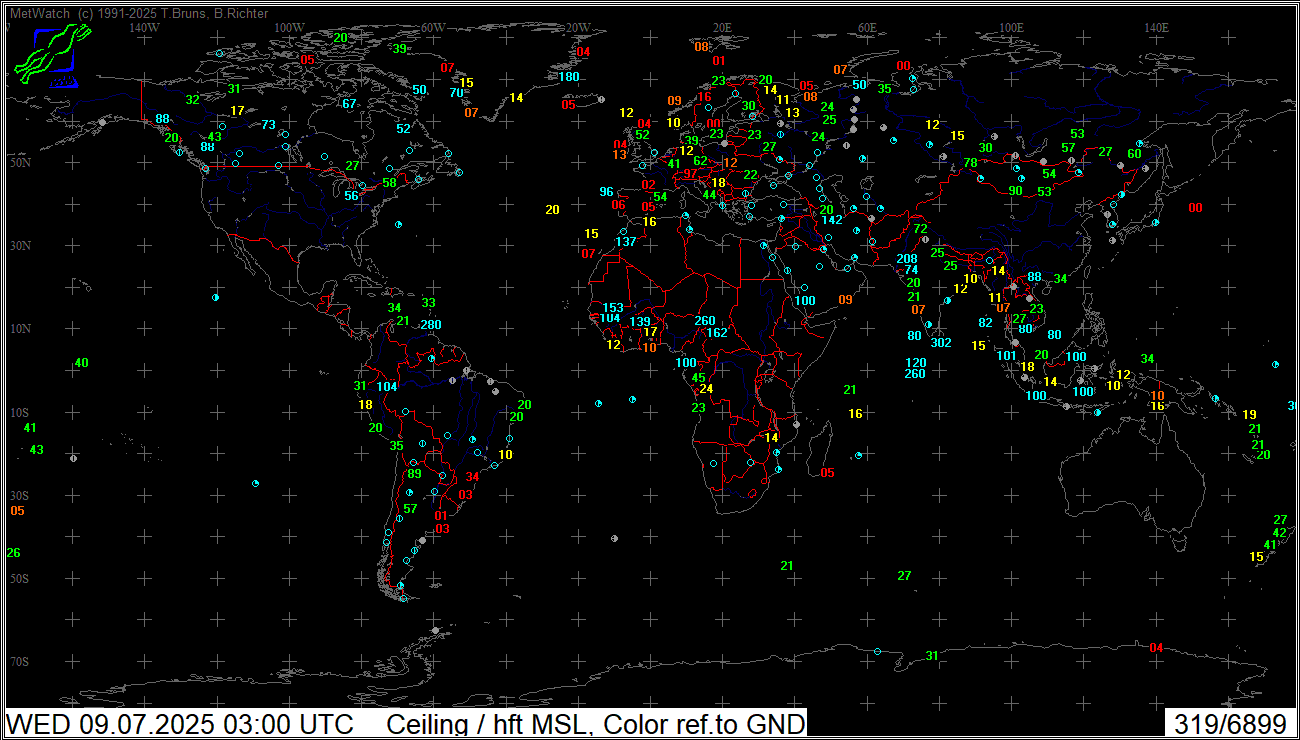Click the Atlantic value '96'
The height and width of the screenshot is (740, 1300).
606,192
